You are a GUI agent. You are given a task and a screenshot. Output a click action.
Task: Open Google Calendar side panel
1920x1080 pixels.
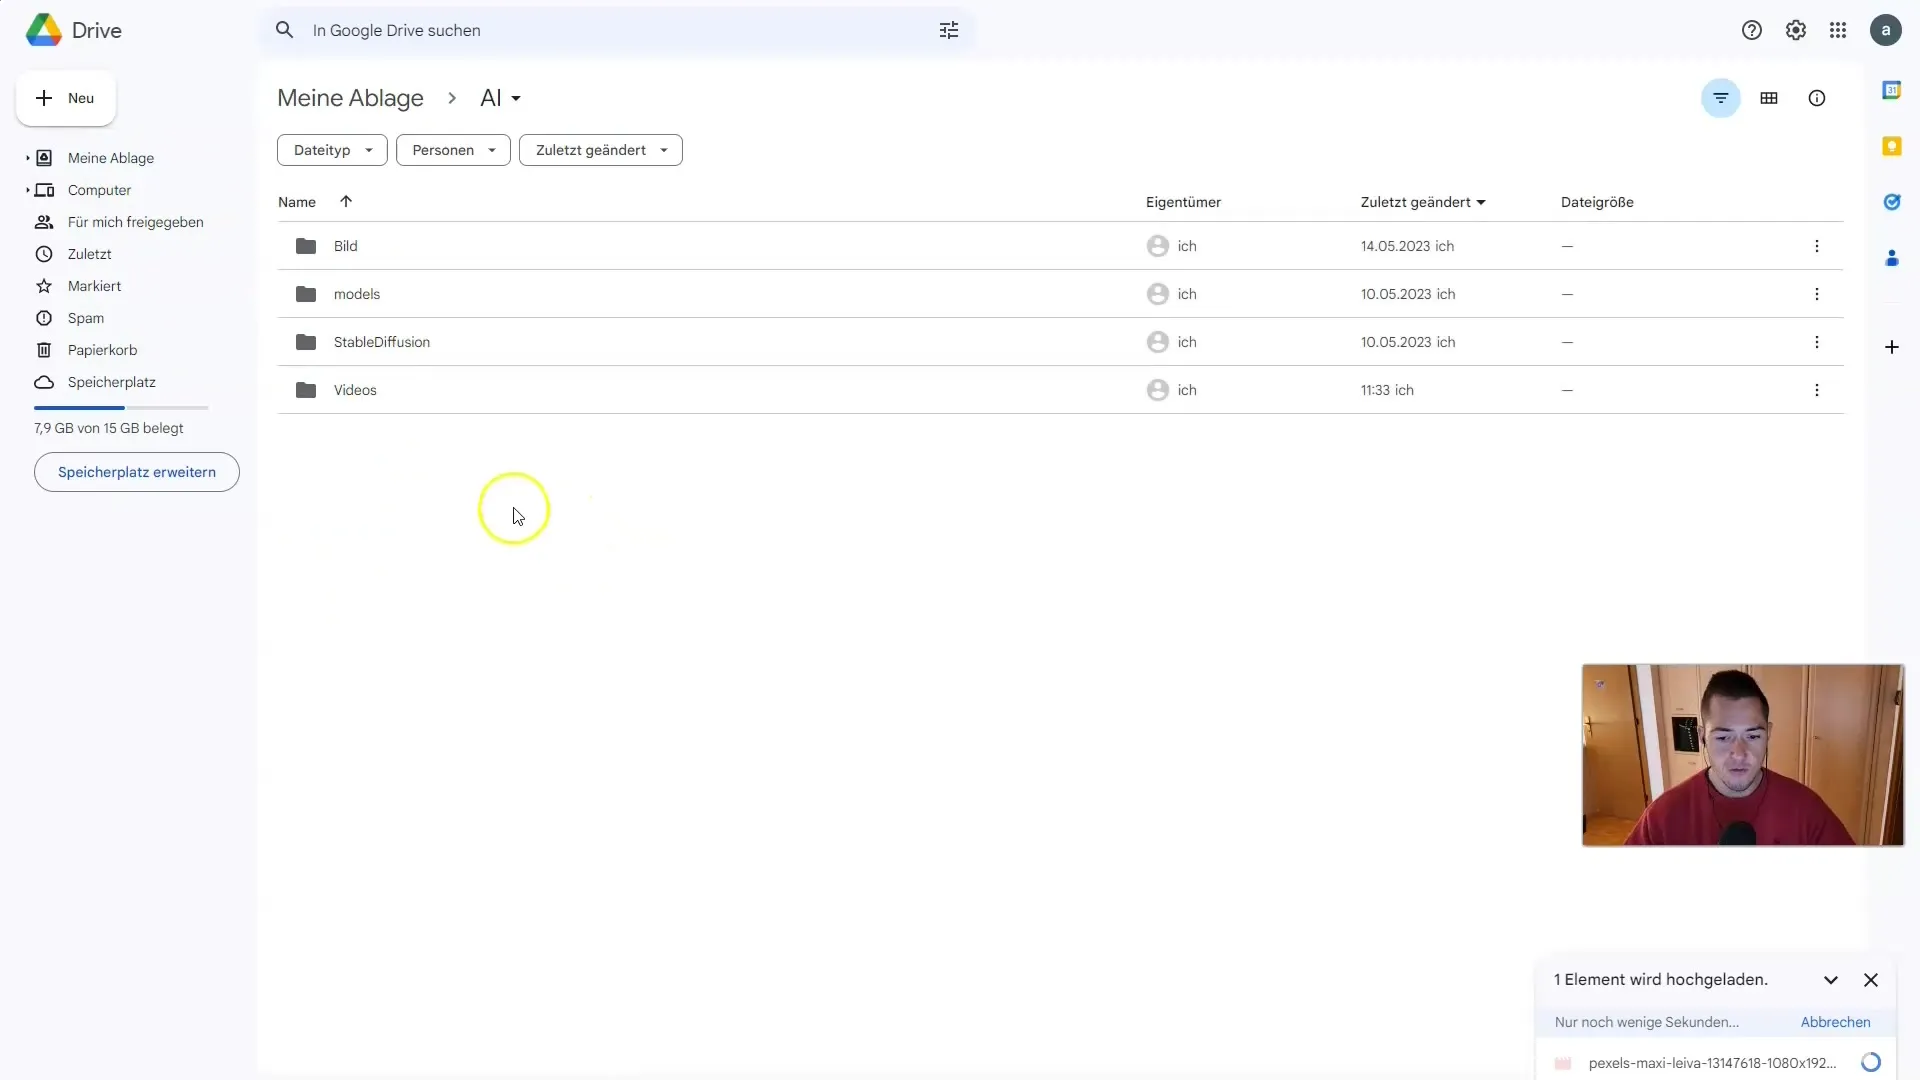(1892, 90)
